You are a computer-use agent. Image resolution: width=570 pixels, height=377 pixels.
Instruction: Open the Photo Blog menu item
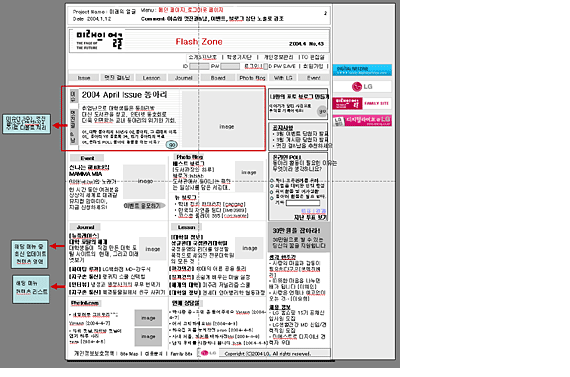click(252, 78)
